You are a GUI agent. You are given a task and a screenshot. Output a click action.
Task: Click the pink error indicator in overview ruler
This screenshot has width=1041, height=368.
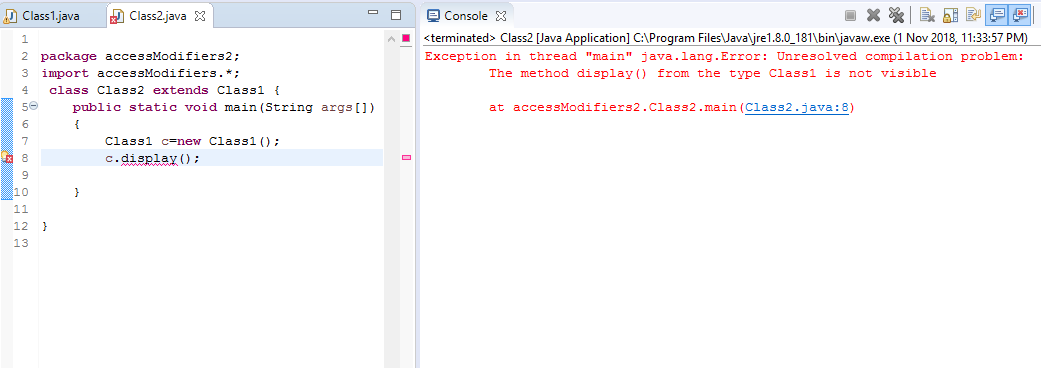[406, 39]
